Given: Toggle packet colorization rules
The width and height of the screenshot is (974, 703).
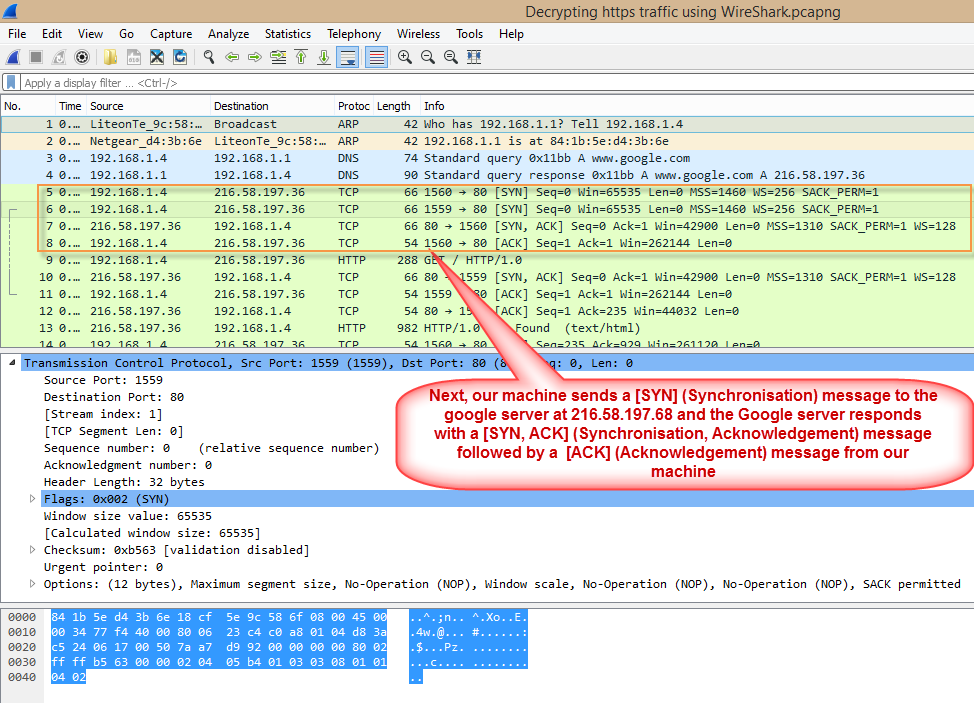Looking at the screenshot, I should click(376, 57).
